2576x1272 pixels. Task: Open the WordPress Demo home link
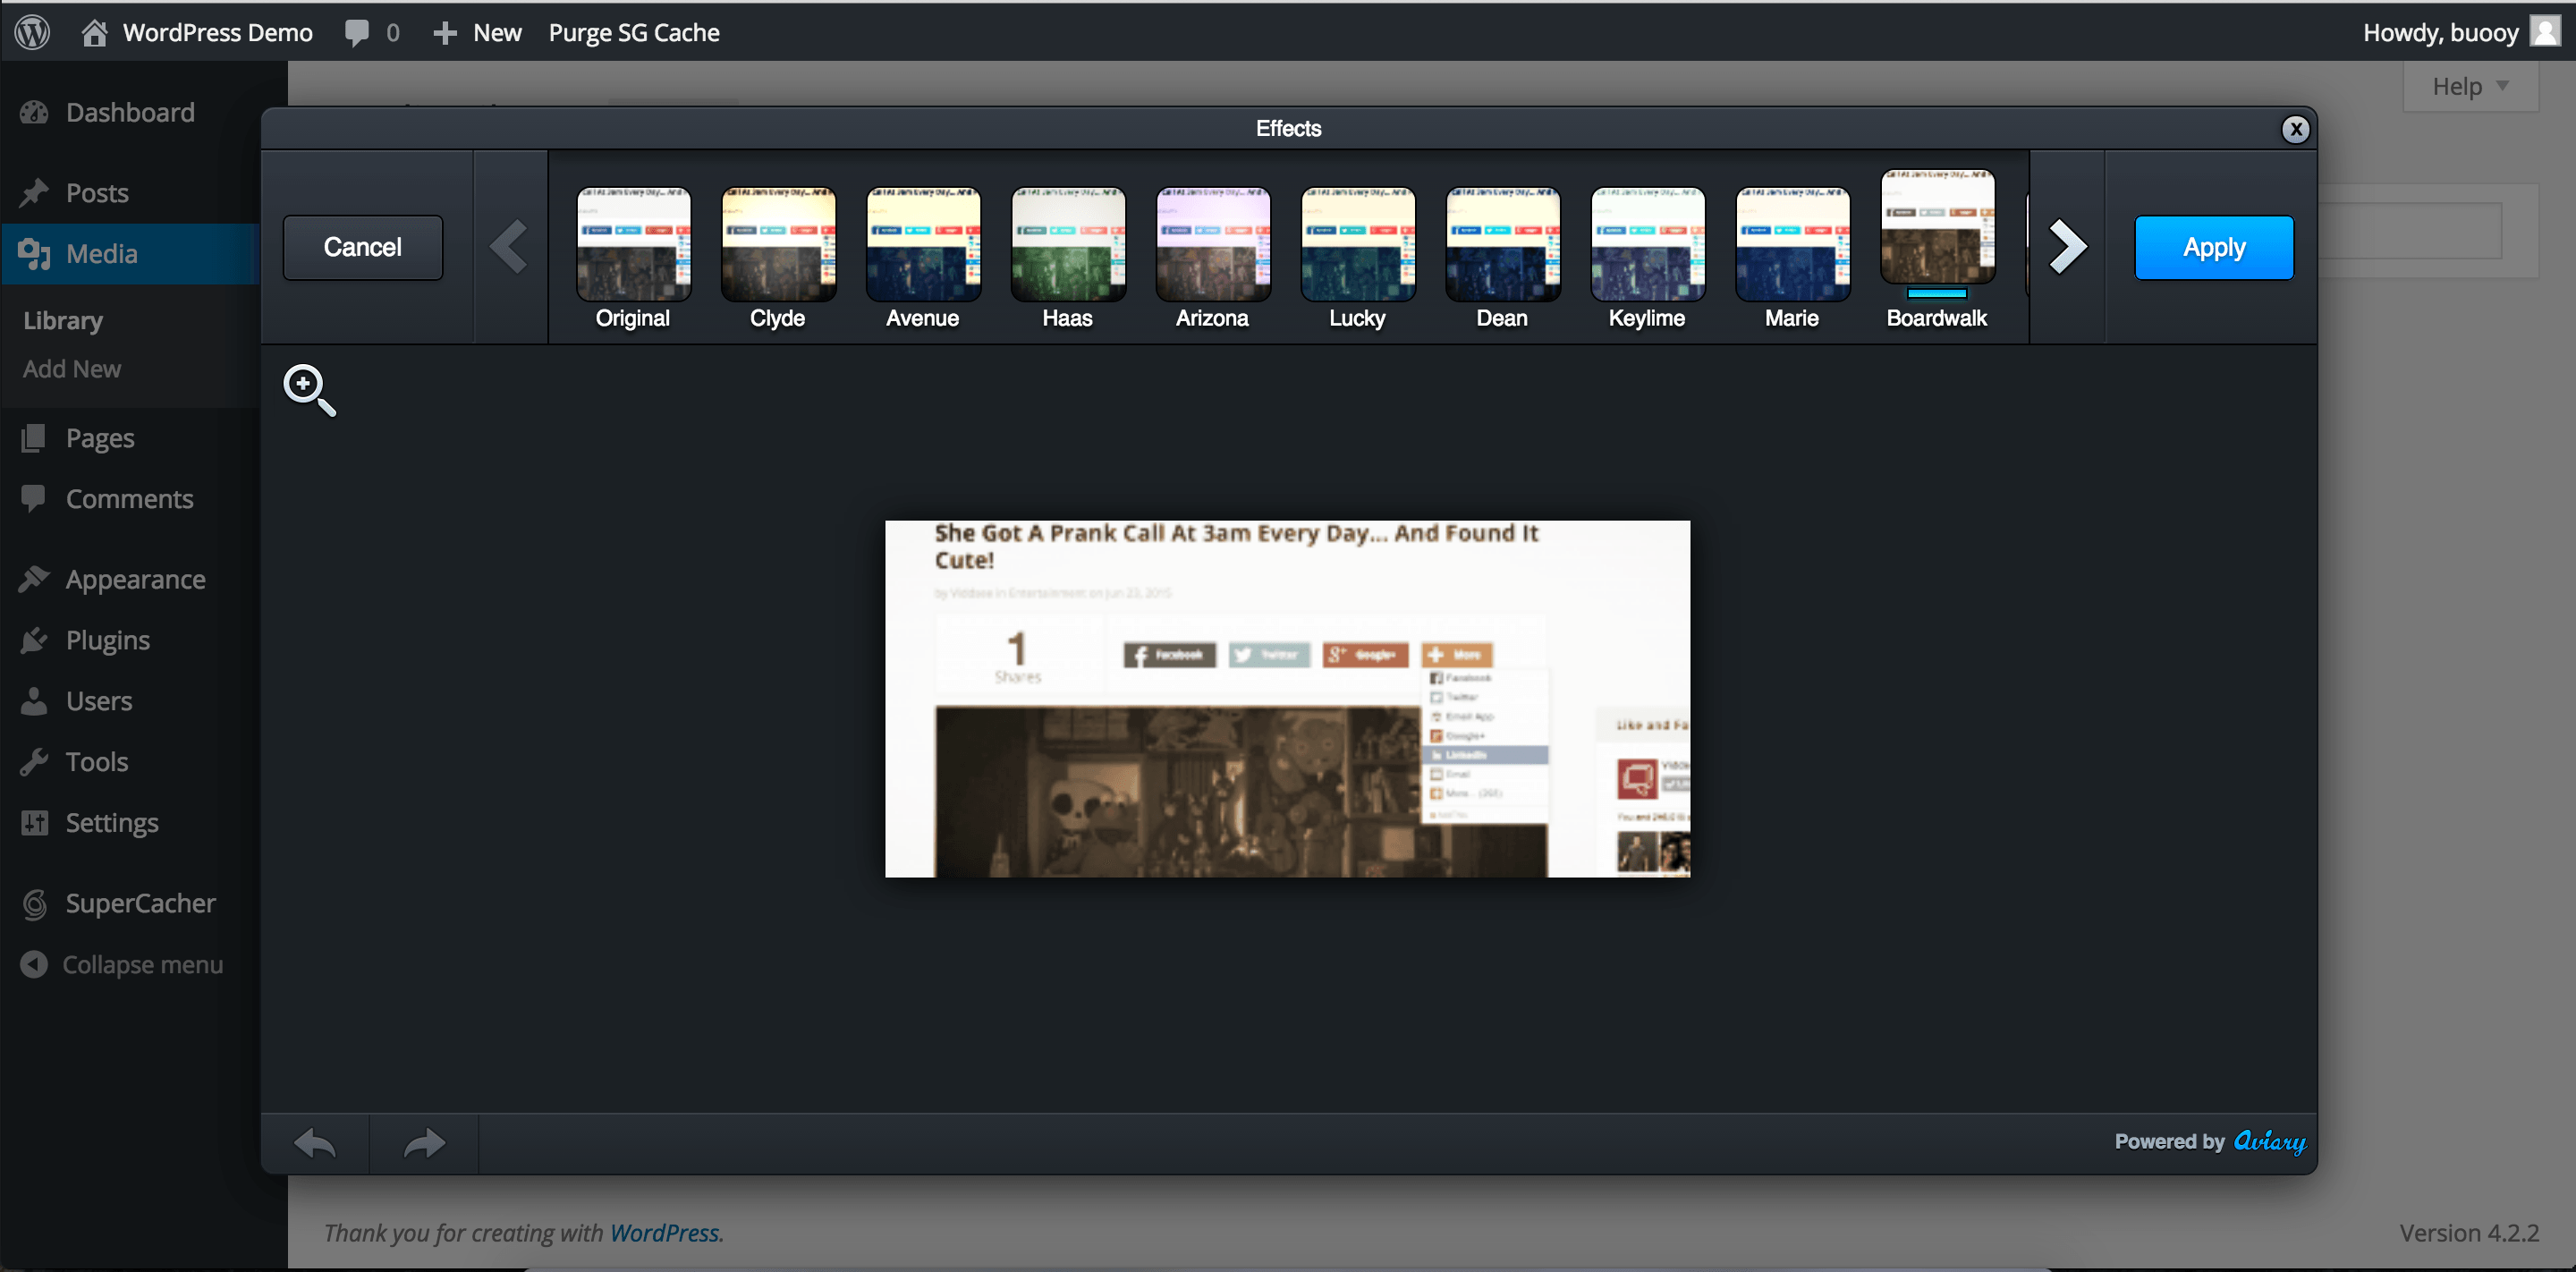coord(197,32)
